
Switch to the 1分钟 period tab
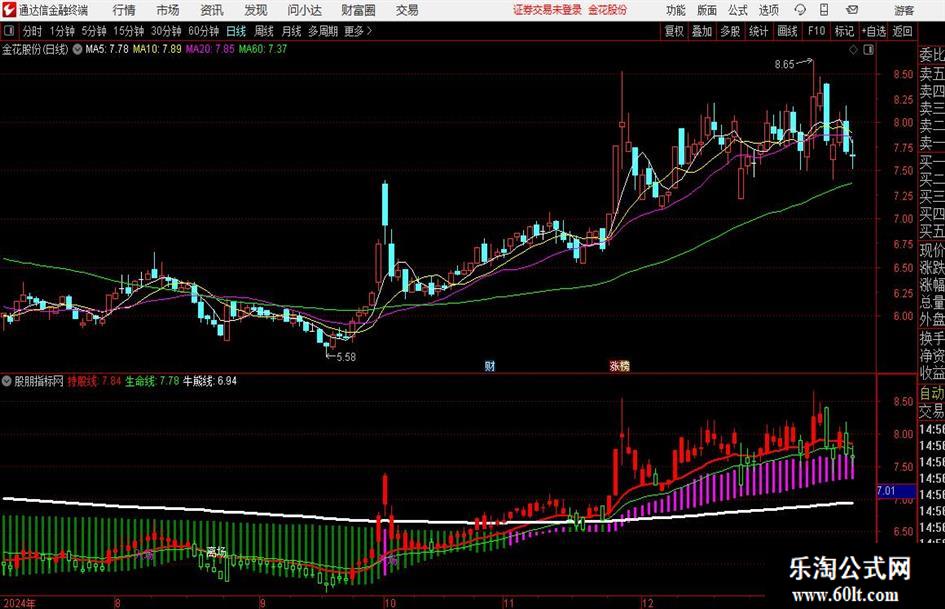click(61, 31)
